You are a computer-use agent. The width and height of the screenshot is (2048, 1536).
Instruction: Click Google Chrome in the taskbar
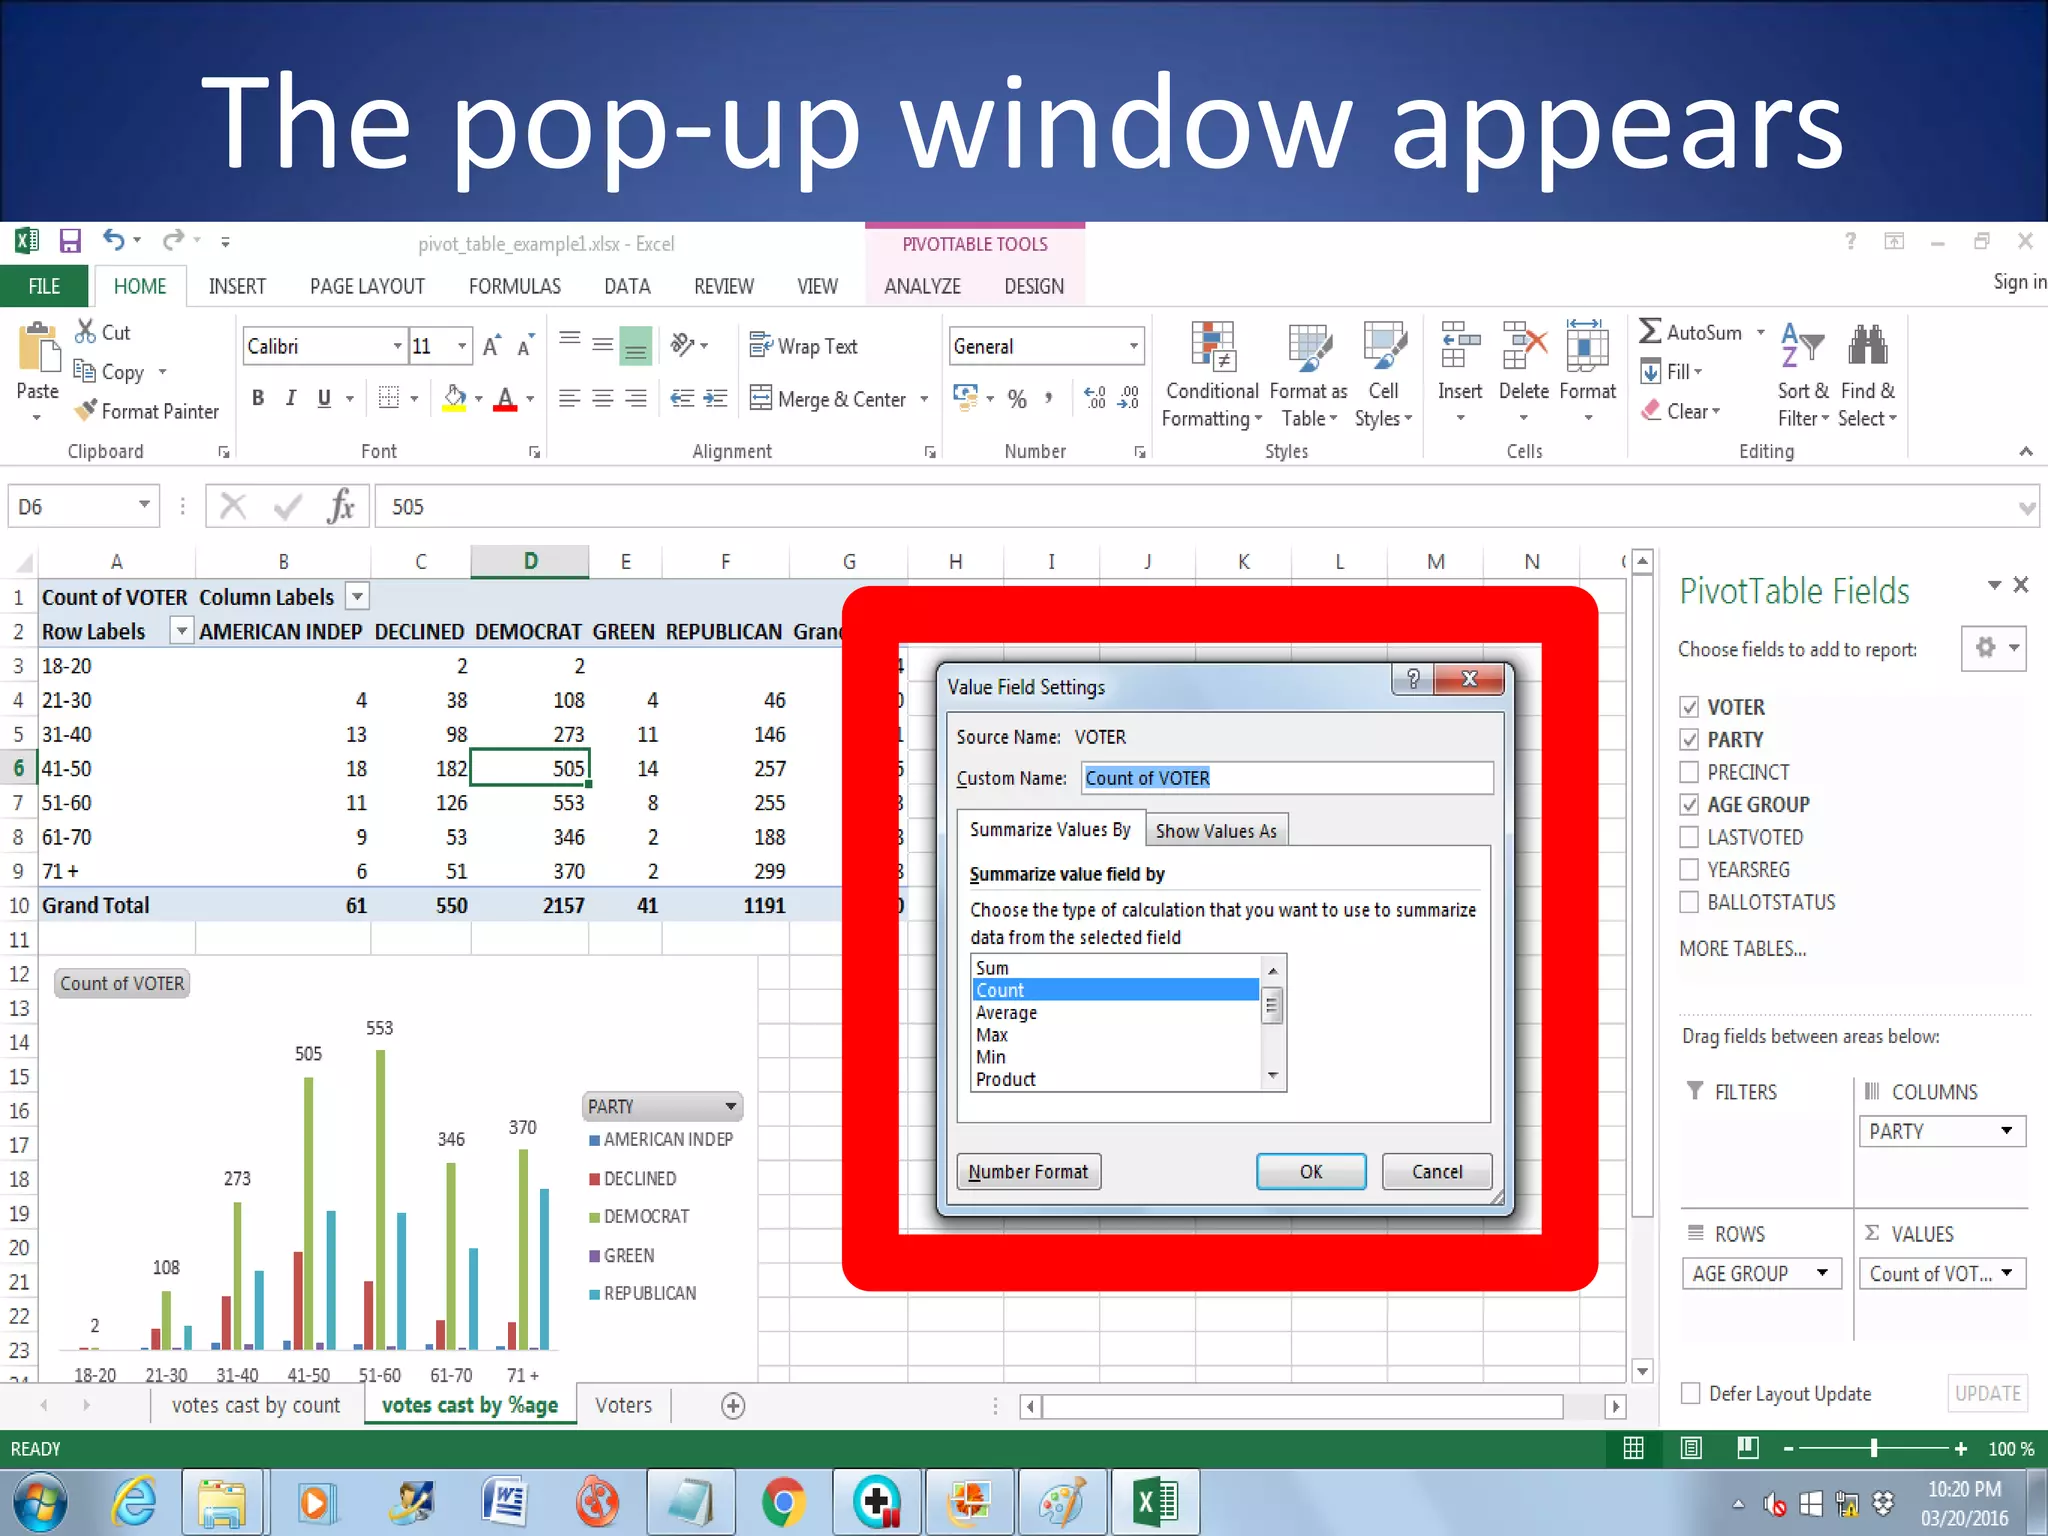[x=784, y=1502]
